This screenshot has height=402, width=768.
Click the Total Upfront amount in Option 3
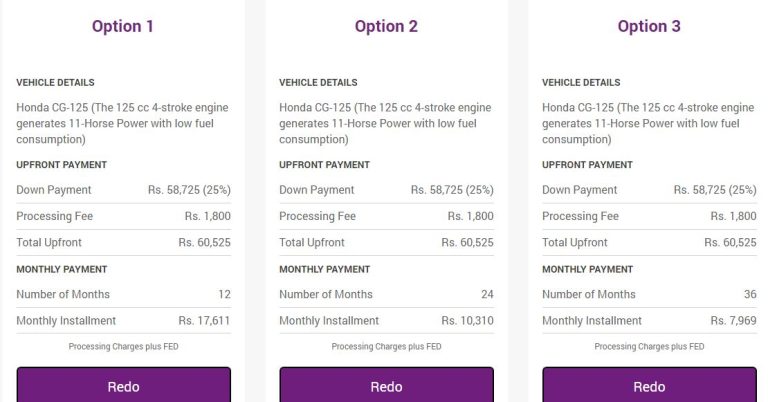click(x=730, y=243)
